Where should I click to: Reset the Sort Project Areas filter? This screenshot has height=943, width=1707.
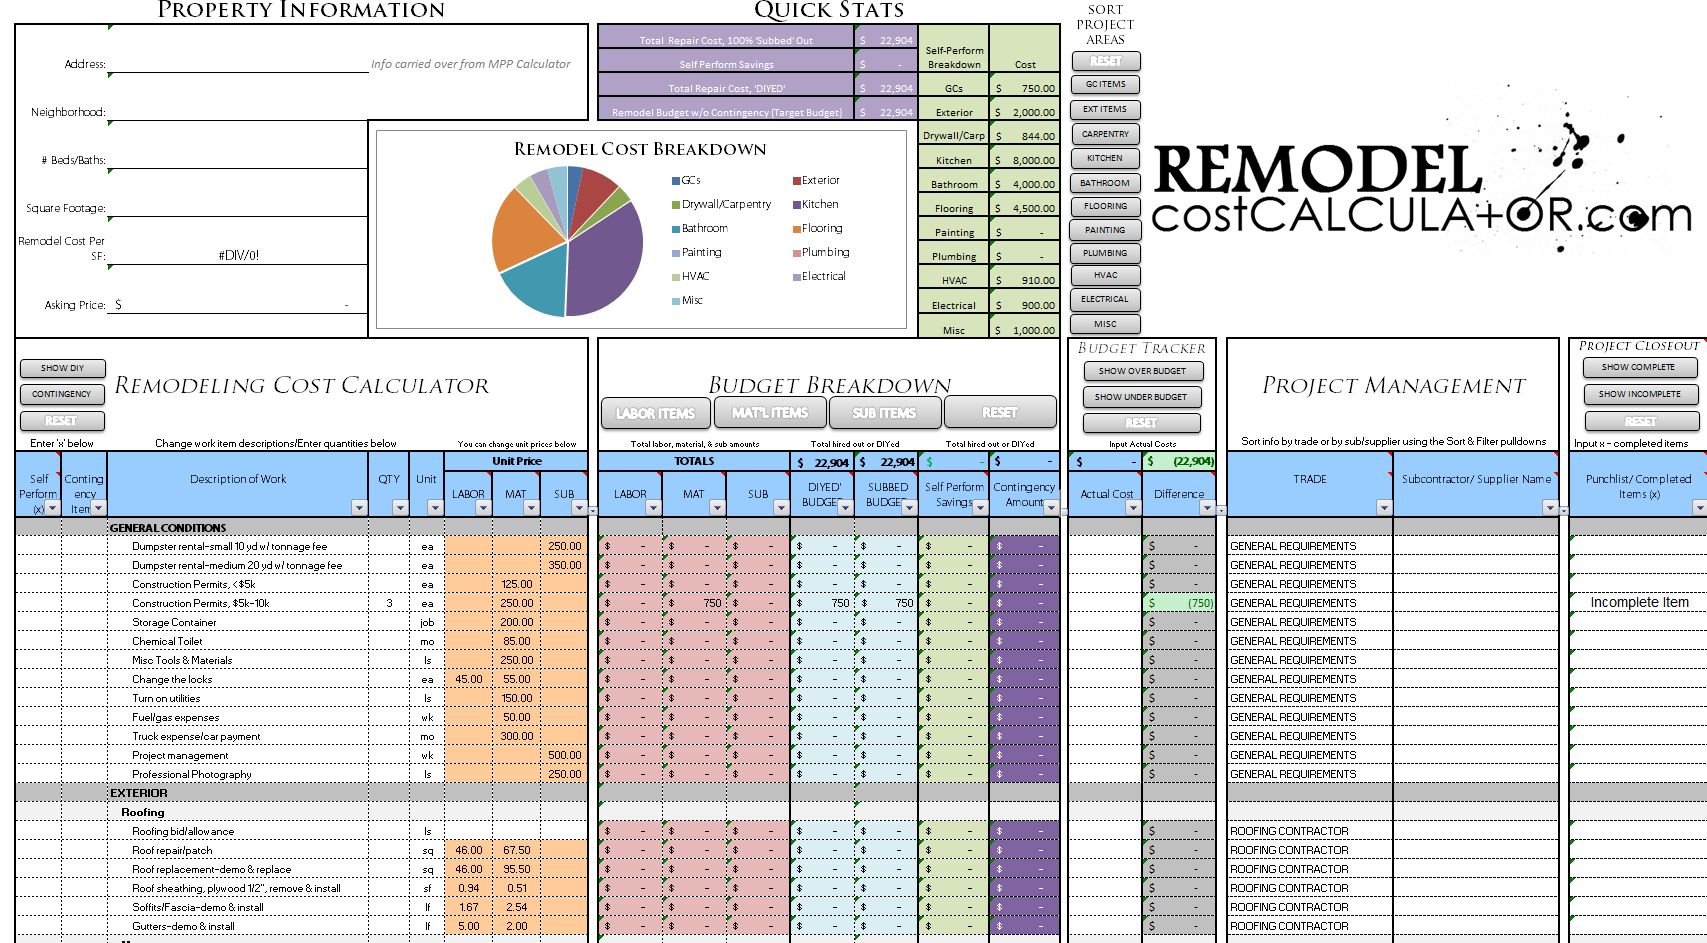coord(1105,61)
